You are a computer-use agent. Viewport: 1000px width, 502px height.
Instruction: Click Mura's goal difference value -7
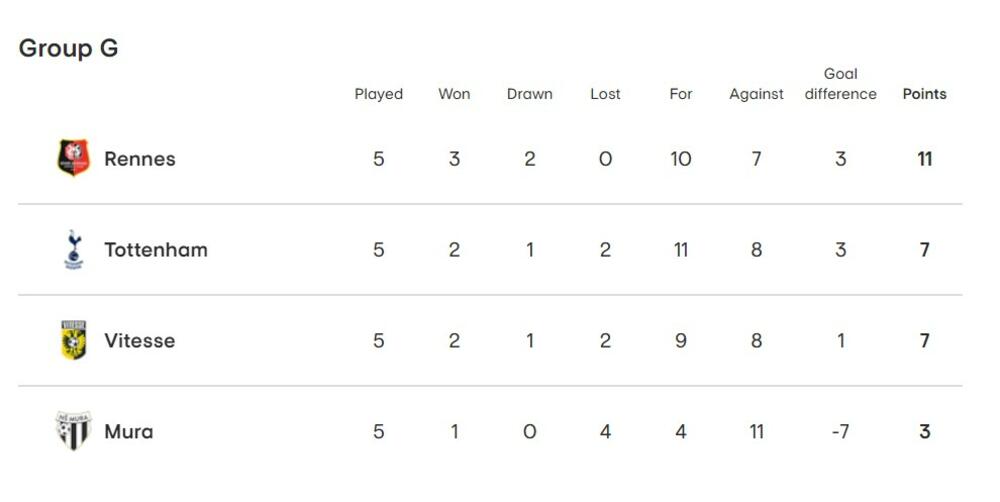click(x=840, y=432)
